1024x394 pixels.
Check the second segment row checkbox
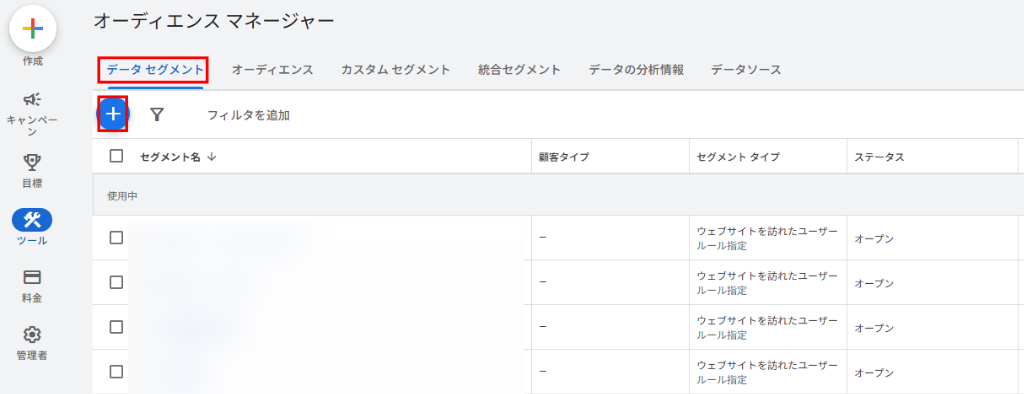[116, 282]
